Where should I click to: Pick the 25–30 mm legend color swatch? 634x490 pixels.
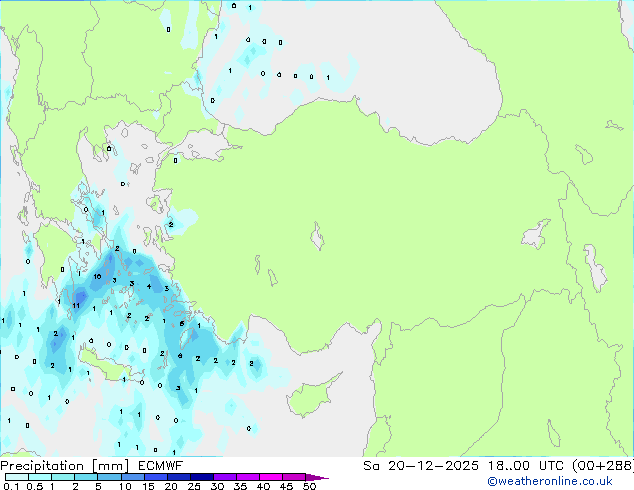click(x=202, y=477)
